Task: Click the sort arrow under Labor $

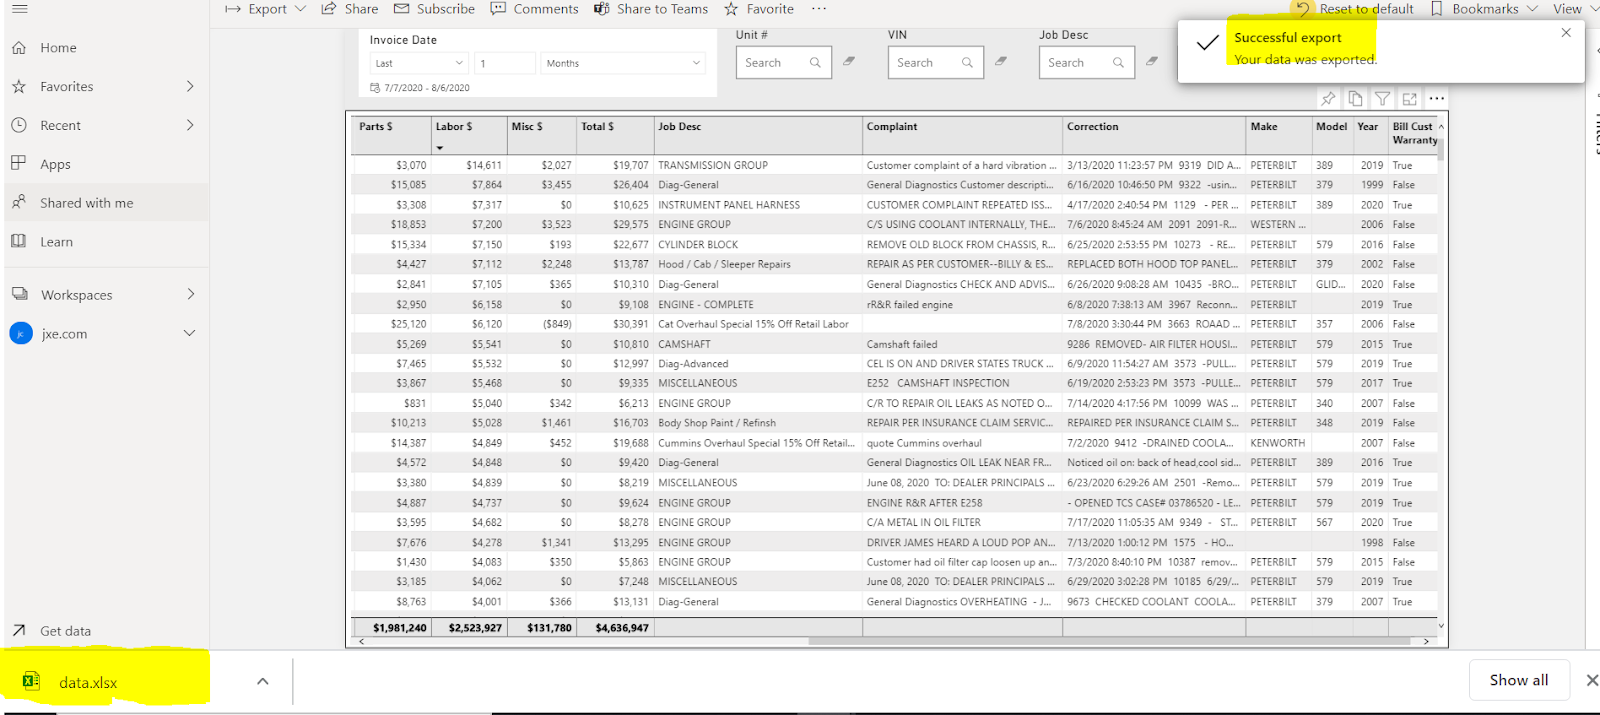Action: [439, 148]
